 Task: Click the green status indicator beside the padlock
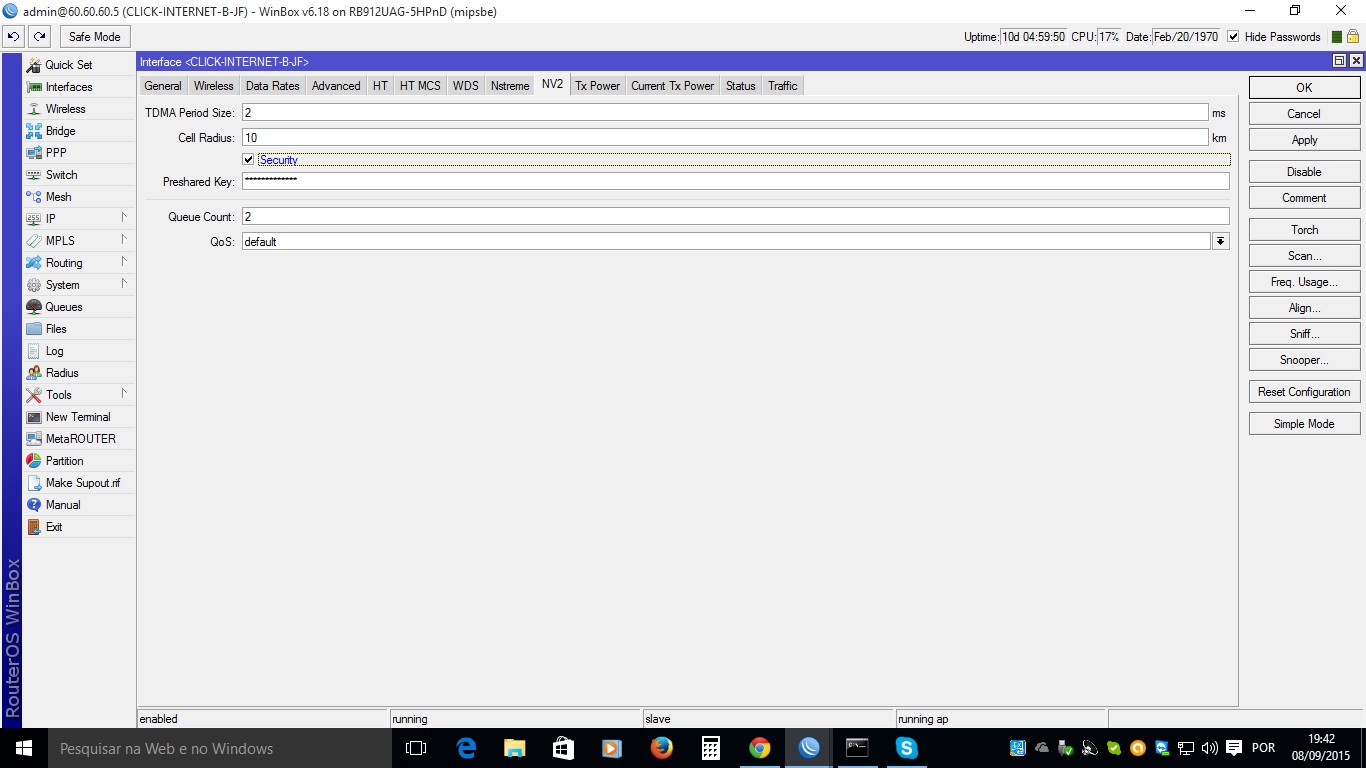(x=1337, y=37)
